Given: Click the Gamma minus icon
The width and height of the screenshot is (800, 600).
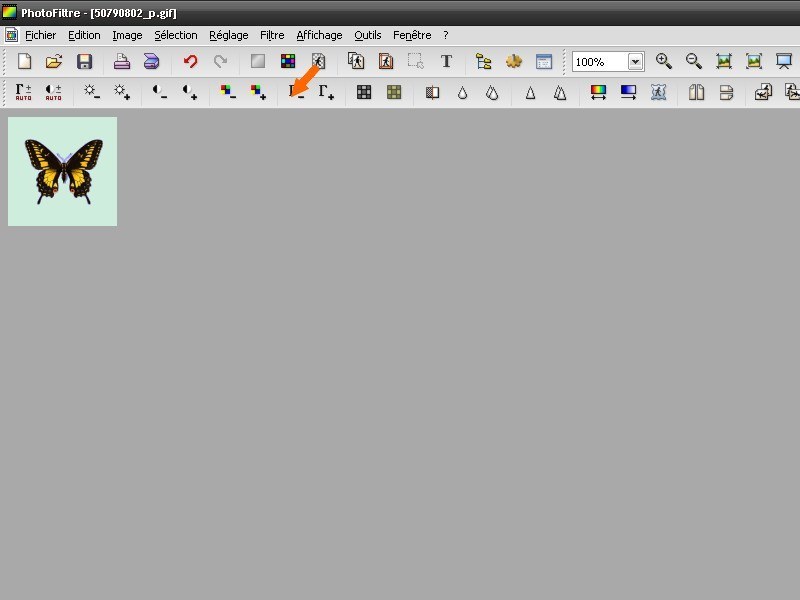Looking at the screenshot, I should point(296,92).
